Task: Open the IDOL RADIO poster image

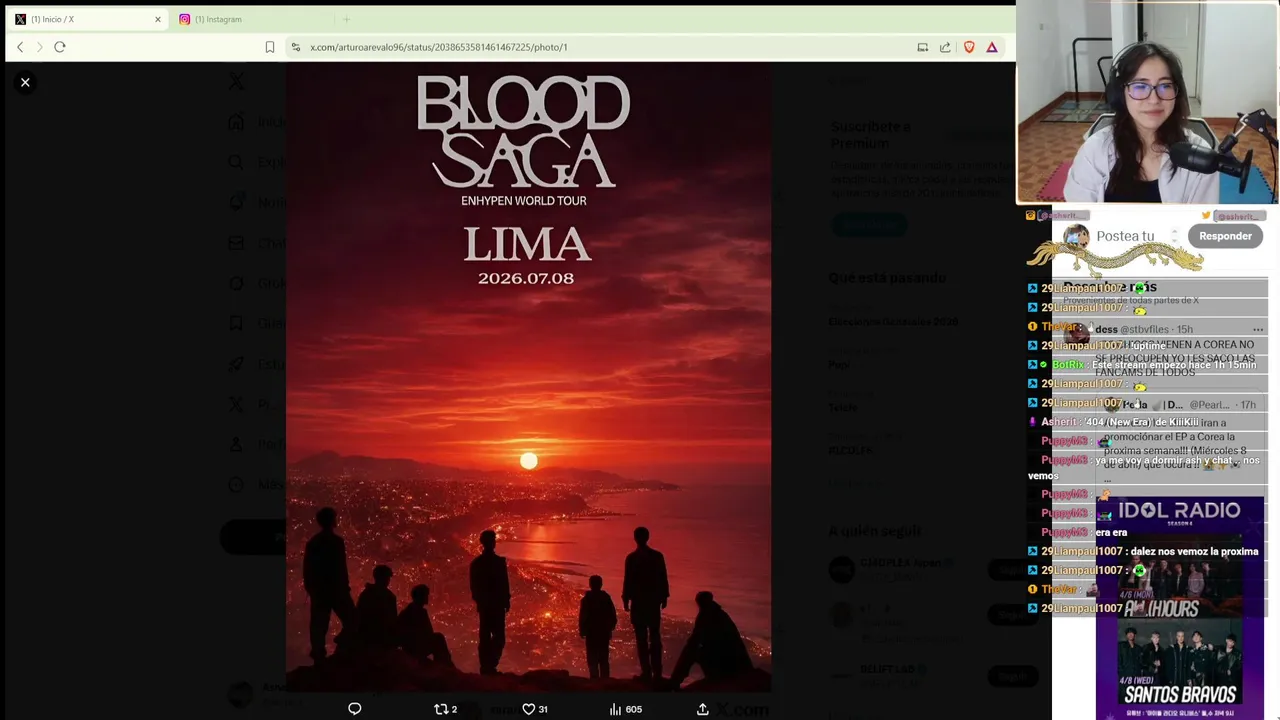Action: (x=1180, y=607)
